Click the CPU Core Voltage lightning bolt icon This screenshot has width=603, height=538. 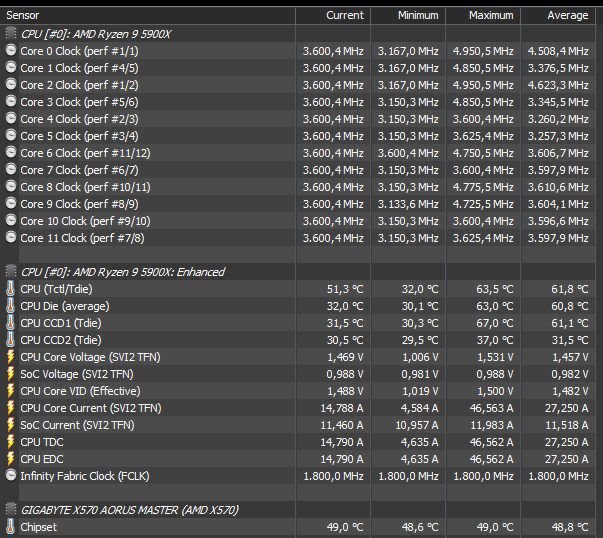coord(11,357)
